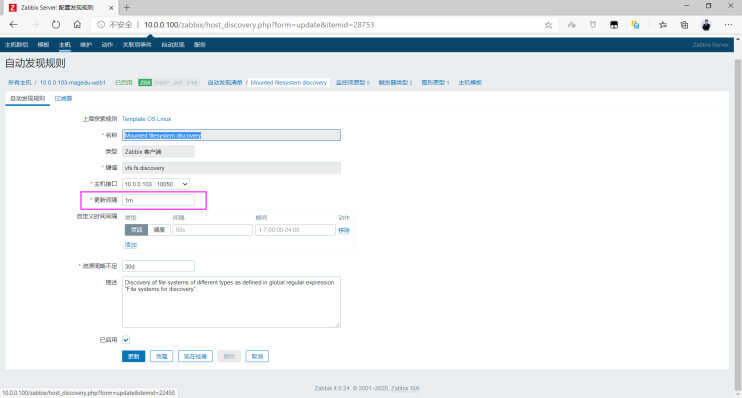742x398 pixels.
Task: Click the shield extension icon in toolbar
Action: point(592,25)
